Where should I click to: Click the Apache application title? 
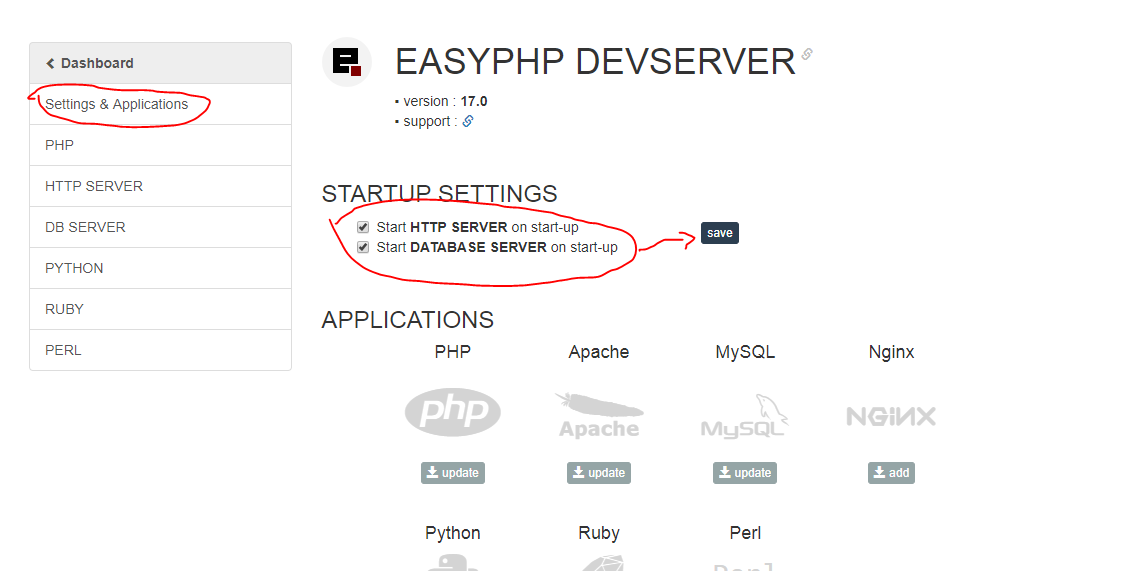599,352
